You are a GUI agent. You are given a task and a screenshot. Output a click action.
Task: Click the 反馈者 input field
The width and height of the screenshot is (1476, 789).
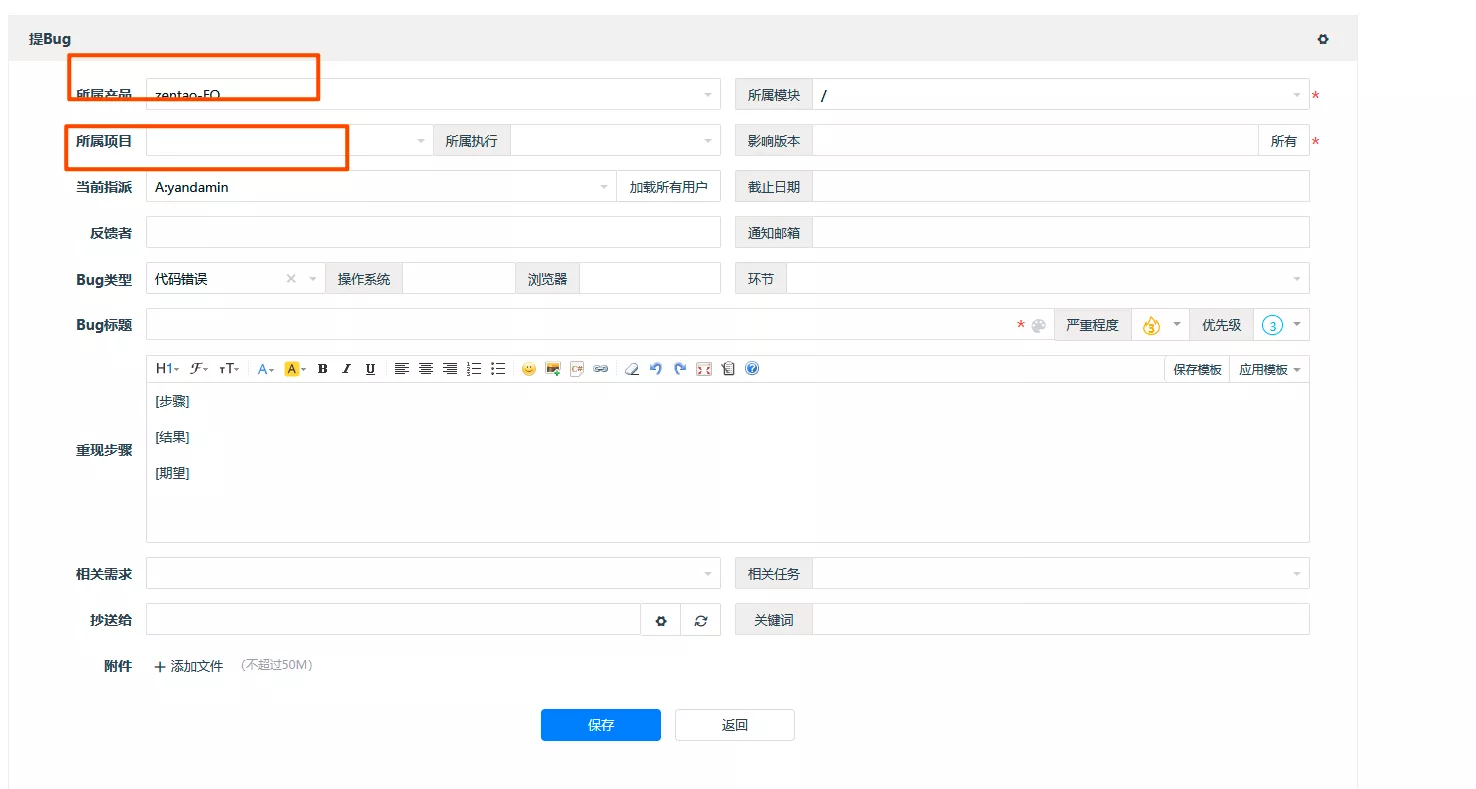click(x=433, y=233)
